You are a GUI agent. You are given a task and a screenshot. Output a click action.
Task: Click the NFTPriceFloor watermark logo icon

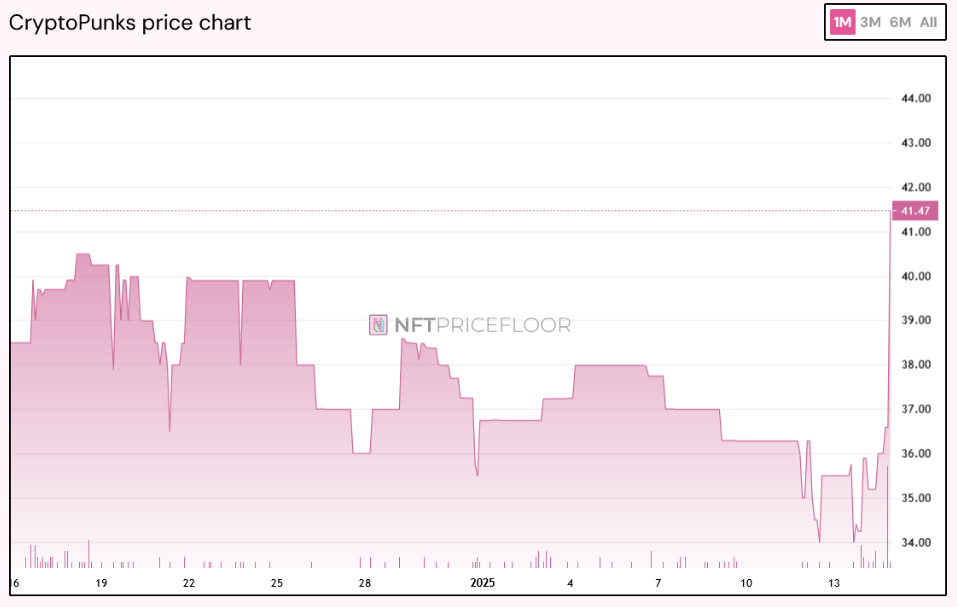point(378,325)
